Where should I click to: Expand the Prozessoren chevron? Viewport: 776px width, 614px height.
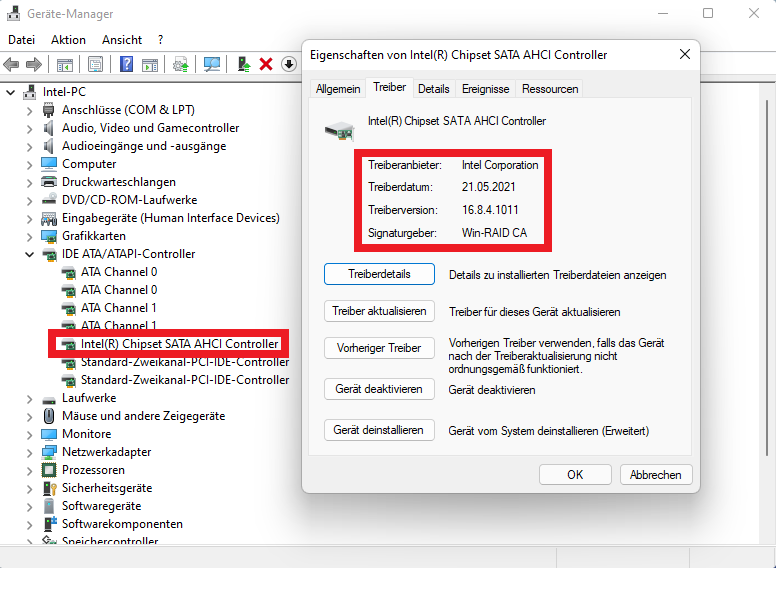pyautogui.click(x=29, y=470)
